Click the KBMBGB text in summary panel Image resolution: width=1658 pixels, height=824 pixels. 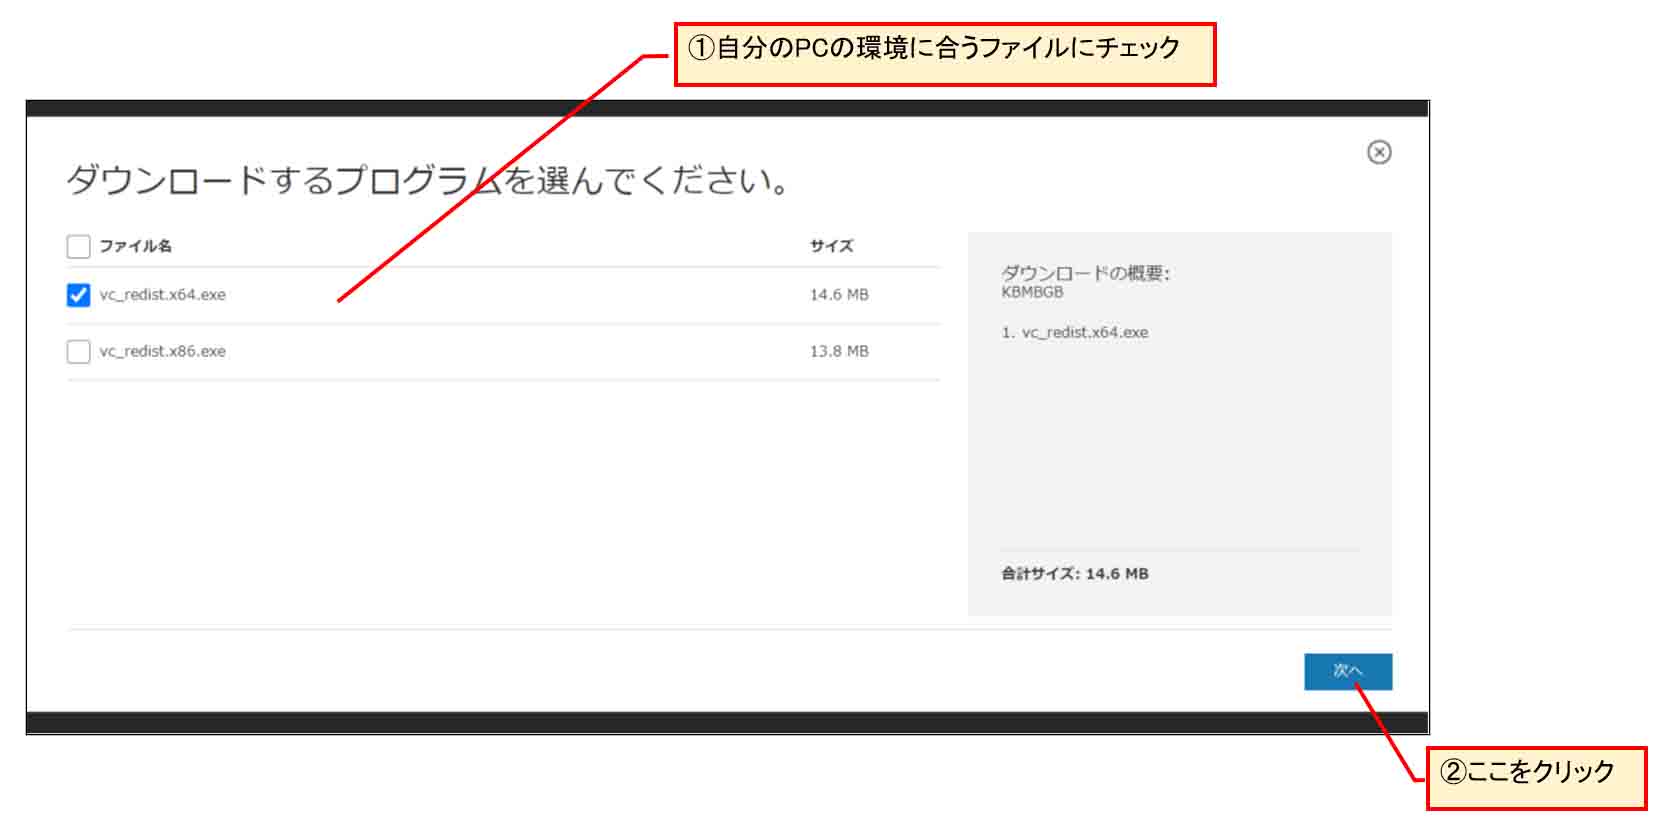point(1032,292)
